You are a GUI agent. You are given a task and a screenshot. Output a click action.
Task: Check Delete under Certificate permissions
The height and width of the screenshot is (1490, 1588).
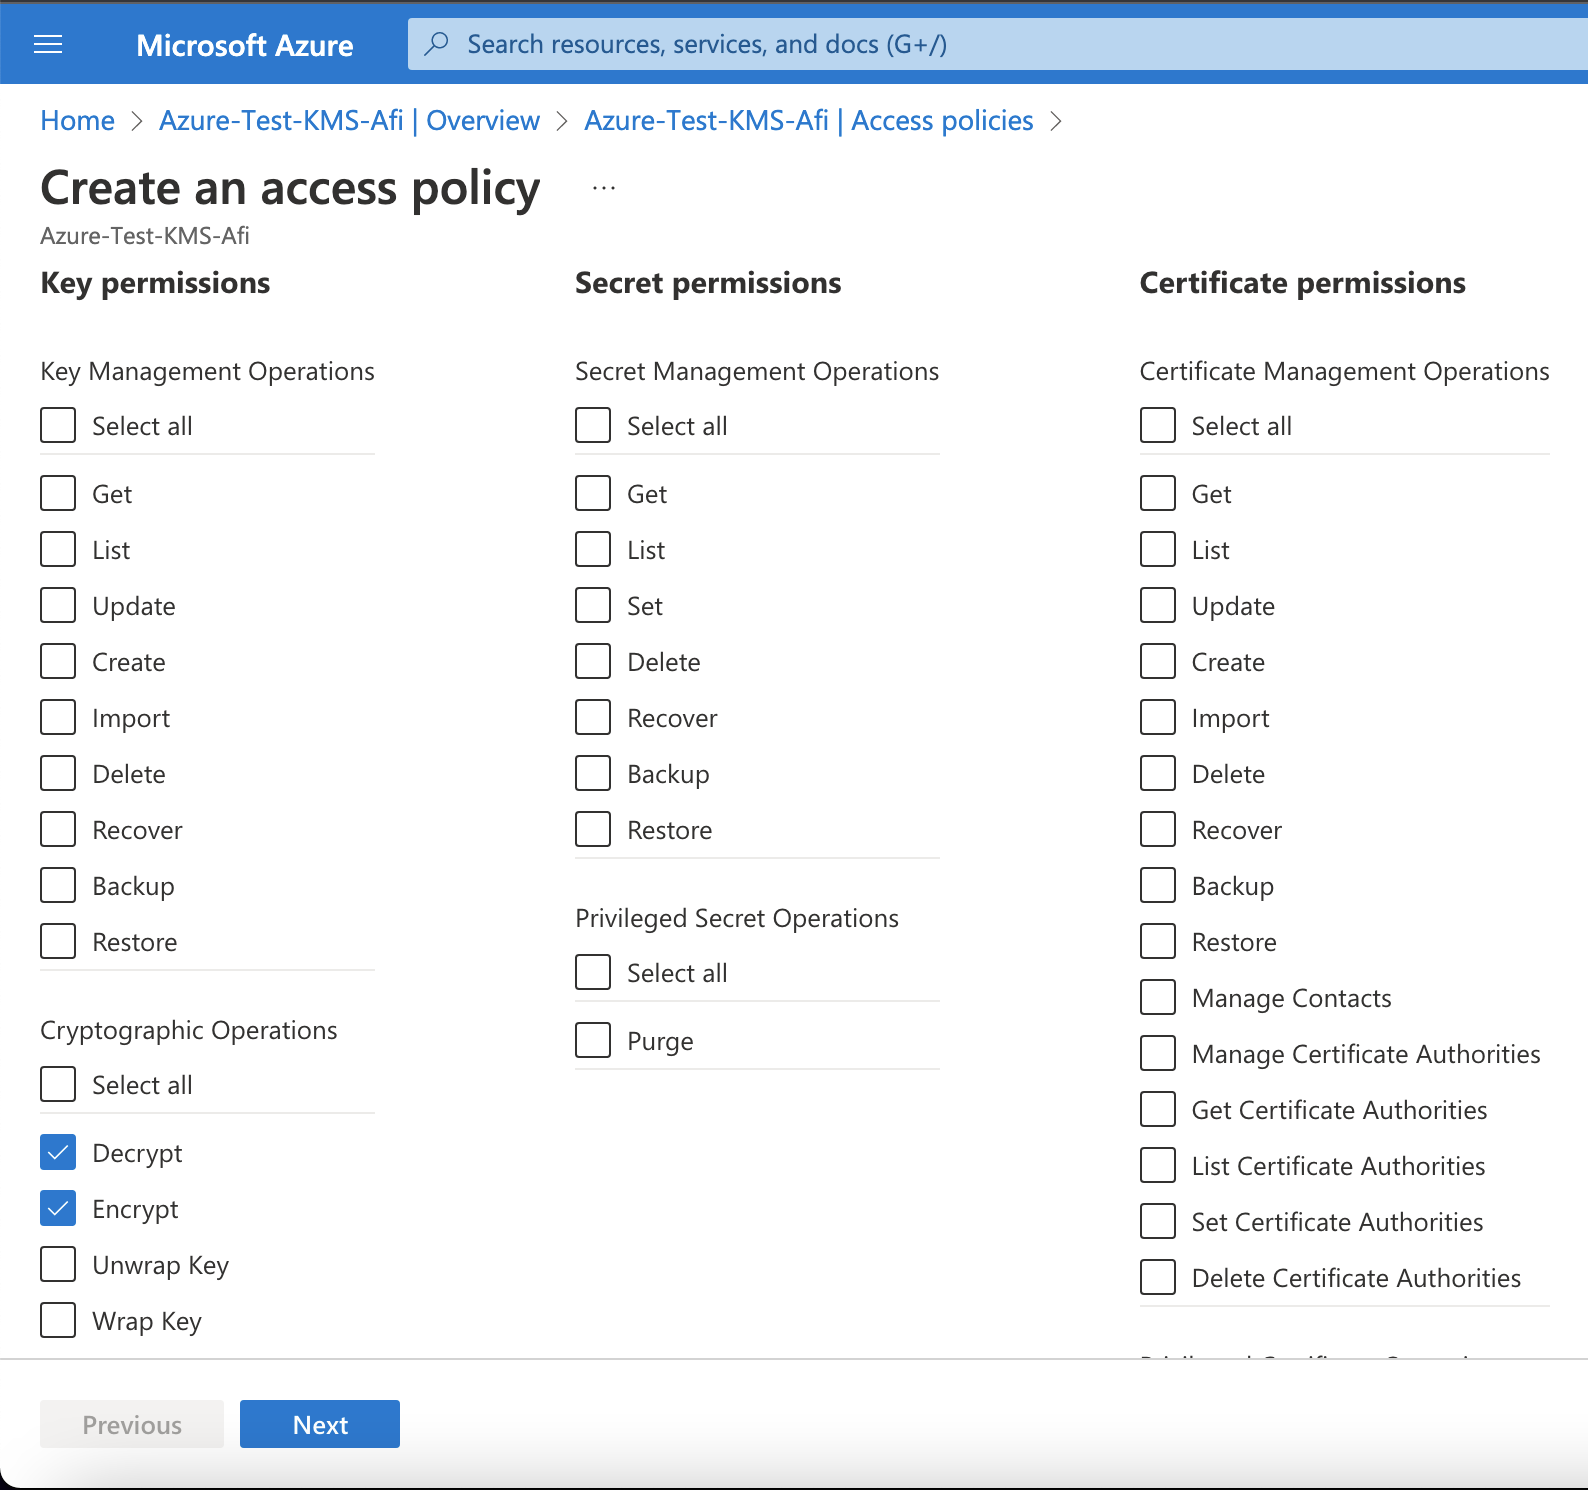point(1158,773)
